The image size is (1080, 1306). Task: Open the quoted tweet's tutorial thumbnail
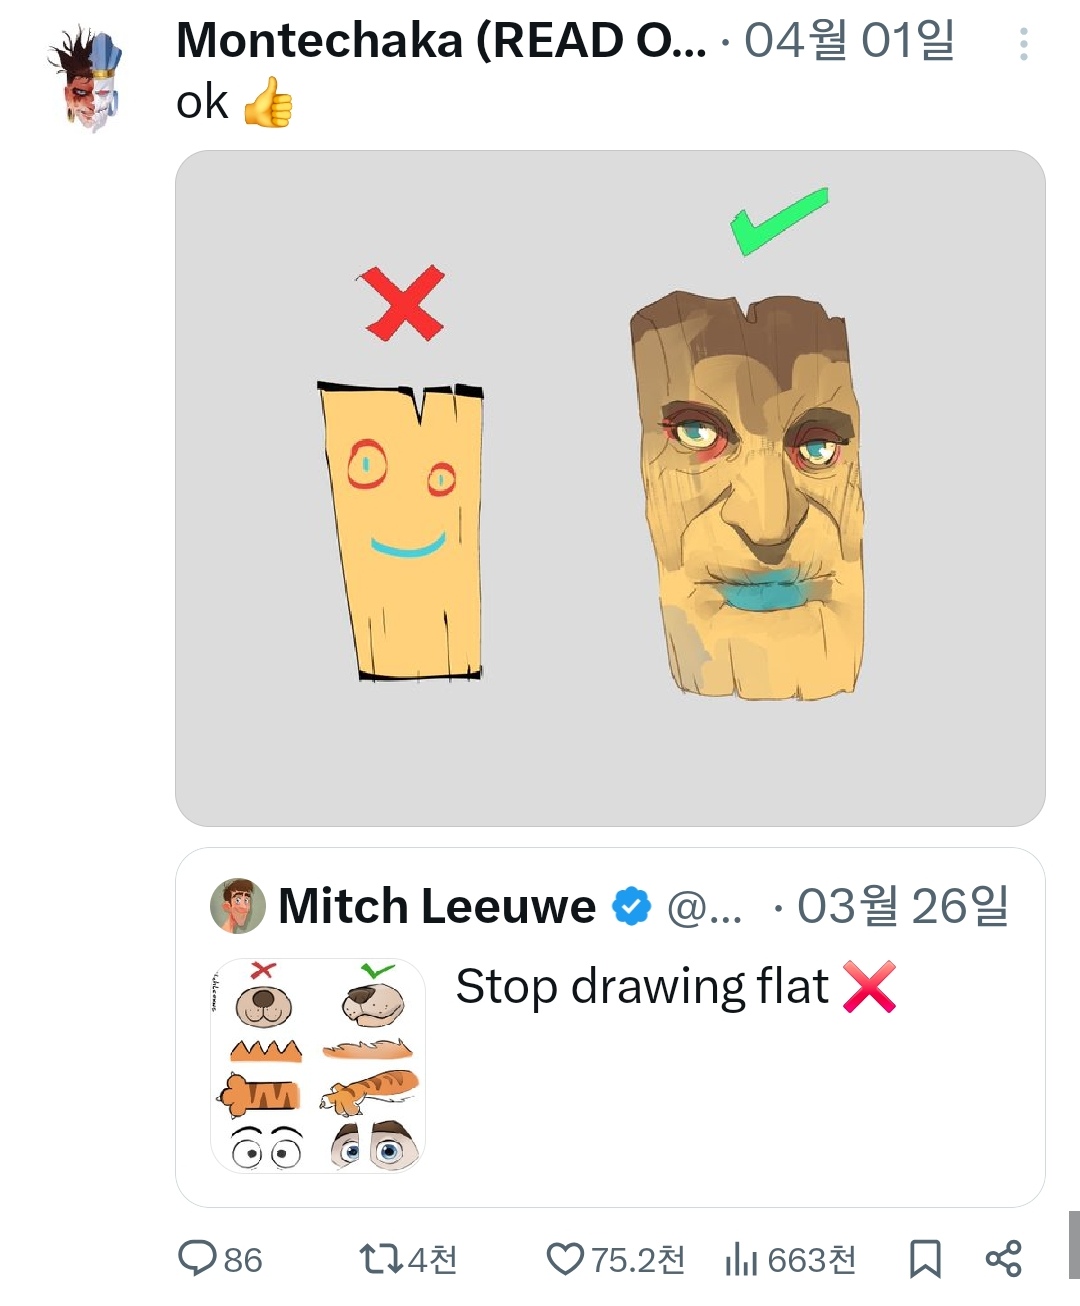[318, 1065]
